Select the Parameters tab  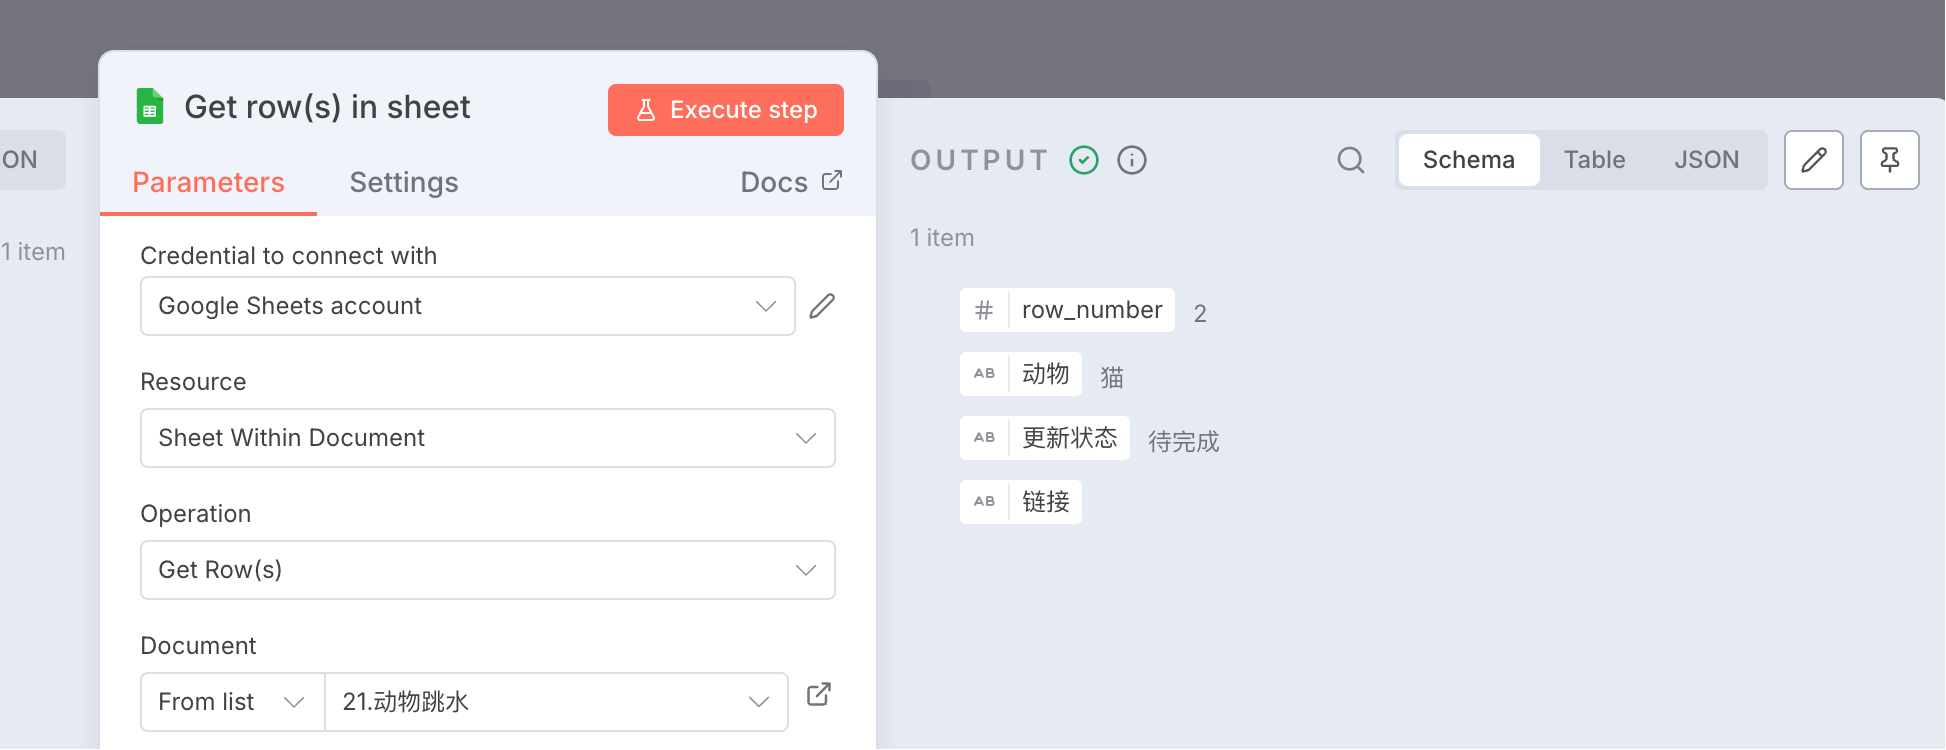tap(208, 182)
